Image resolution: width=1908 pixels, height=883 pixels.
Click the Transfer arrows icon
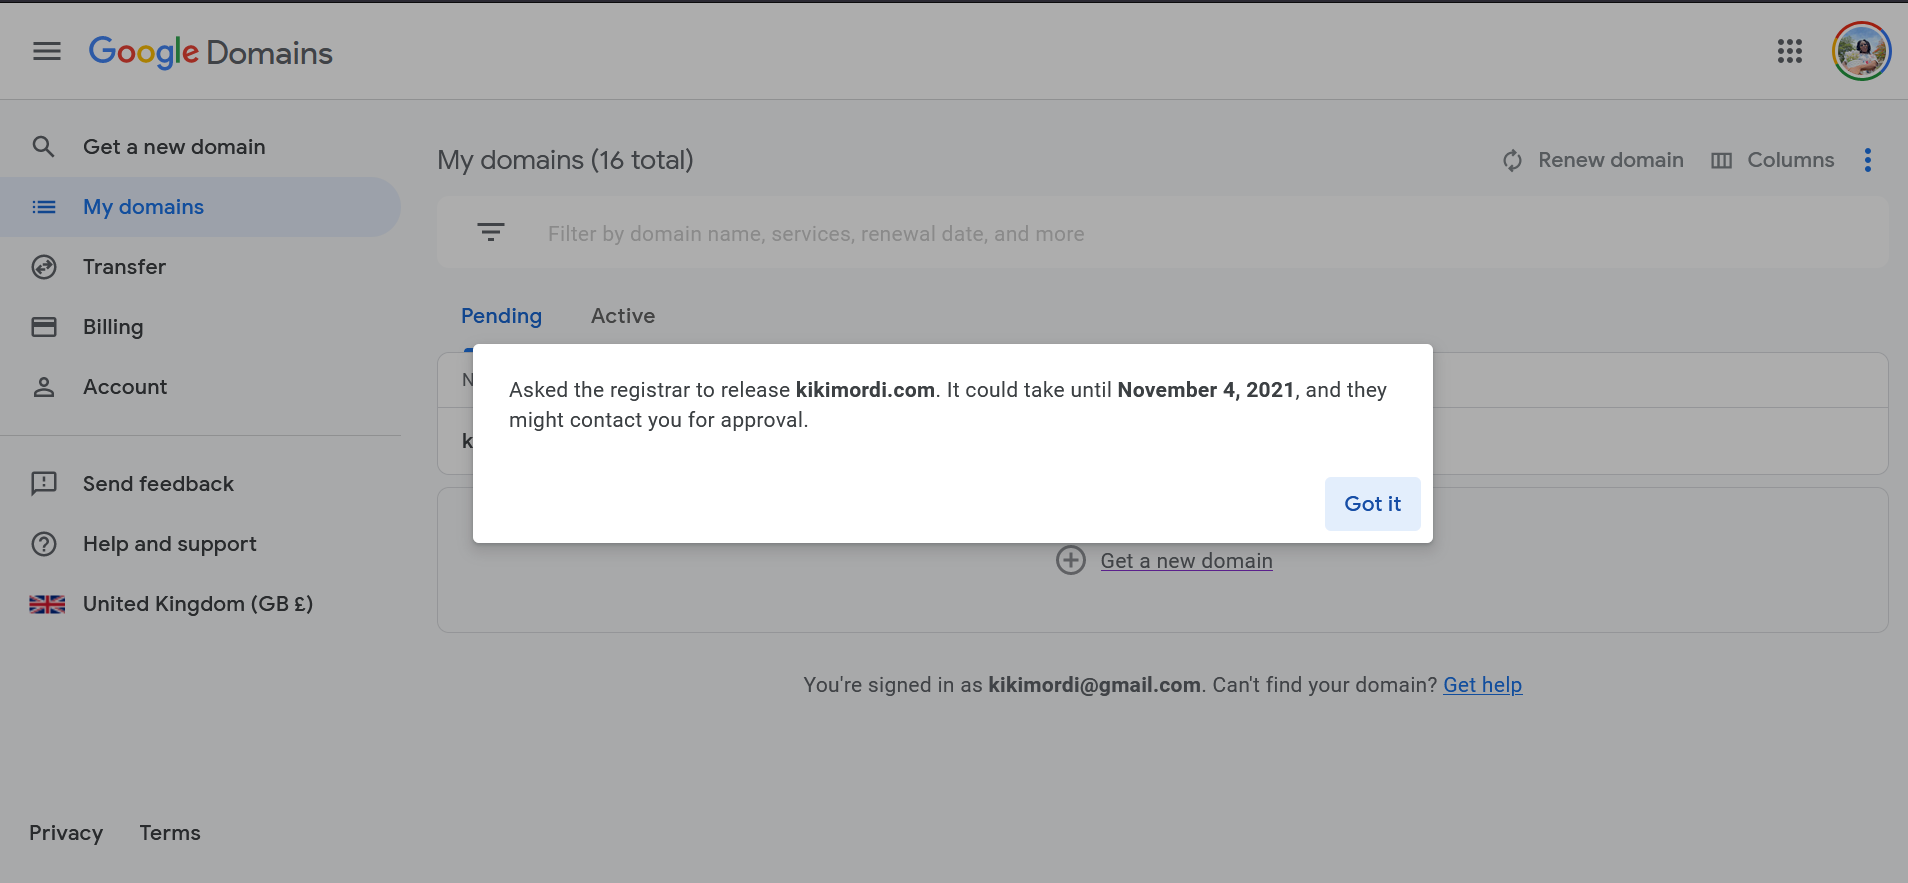pos(44,267)
